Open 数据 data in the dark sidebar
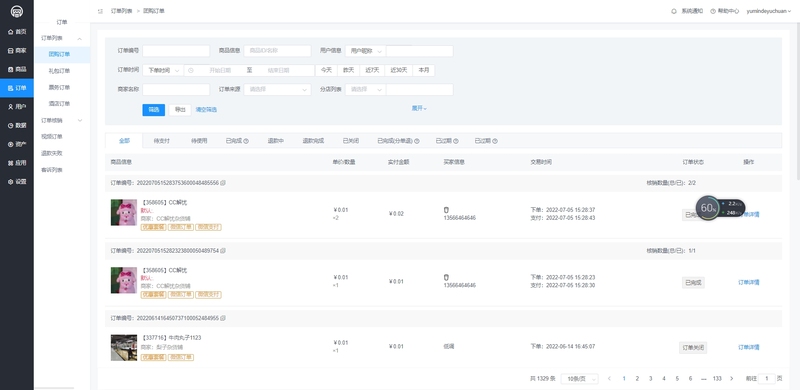This screenshot has width=800, height=390. coord(17,126)
